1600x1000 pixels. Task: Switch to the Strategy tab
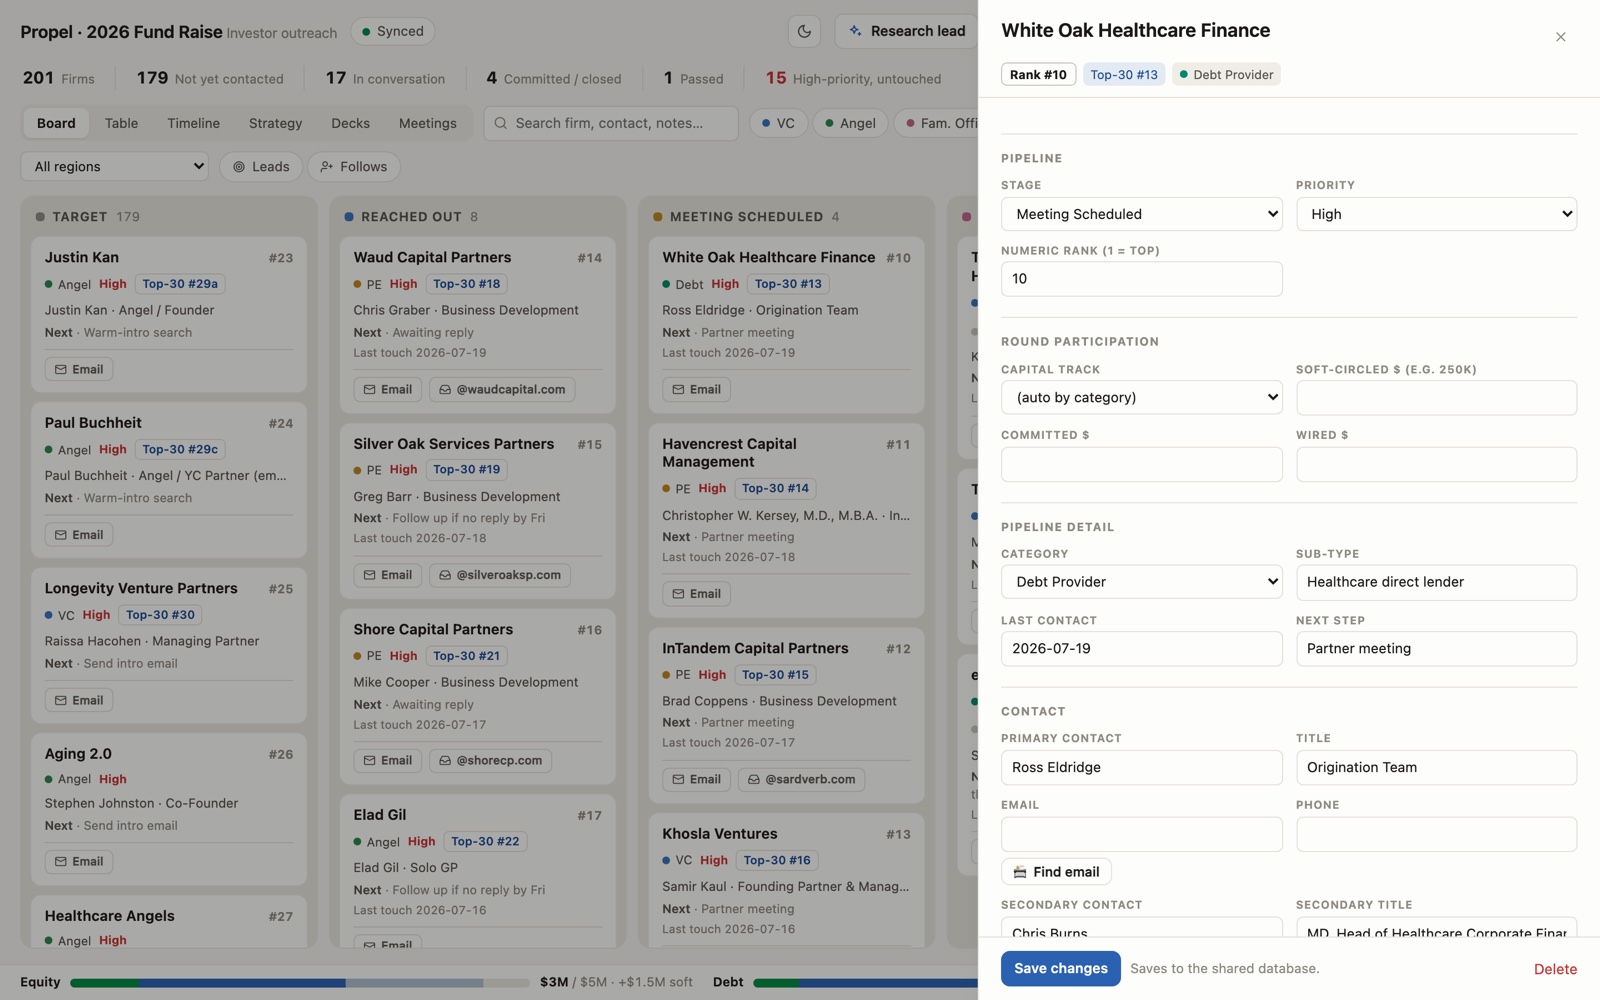[275, 123]
